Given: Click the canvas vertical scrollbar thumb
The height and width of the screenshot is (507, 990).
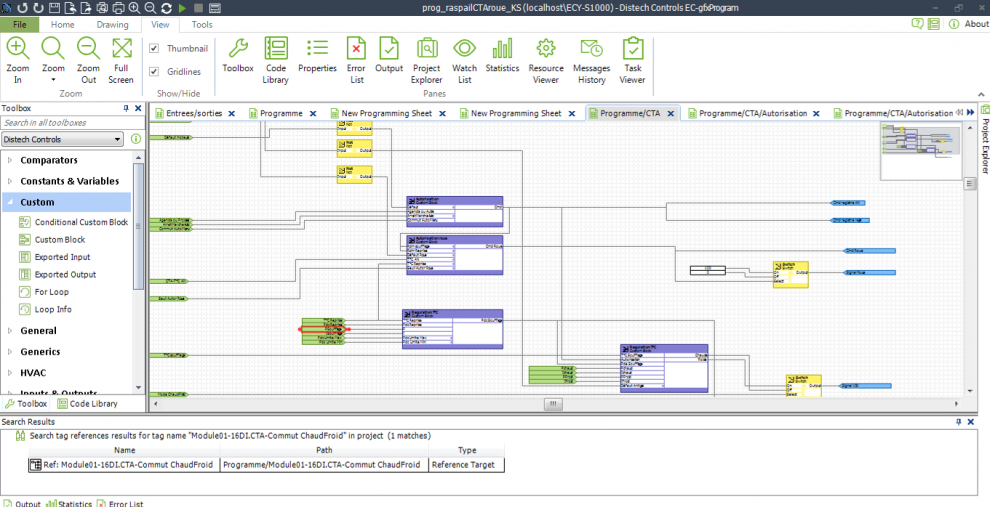Looking at the screenshot, I should tap(971, 184).
